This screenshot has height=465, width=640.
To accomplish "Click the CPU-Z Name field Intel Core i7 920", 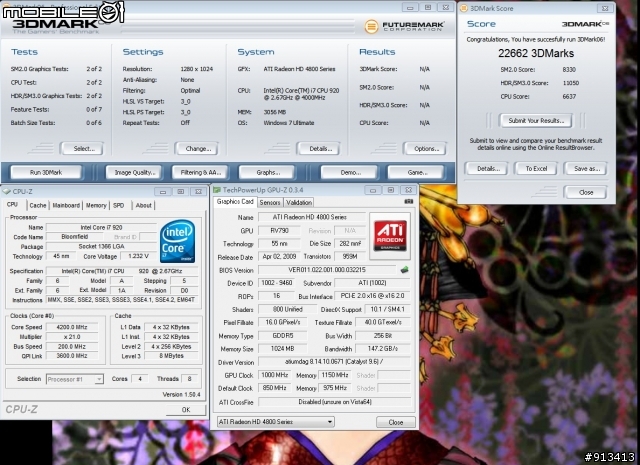I will pos(101,227).
